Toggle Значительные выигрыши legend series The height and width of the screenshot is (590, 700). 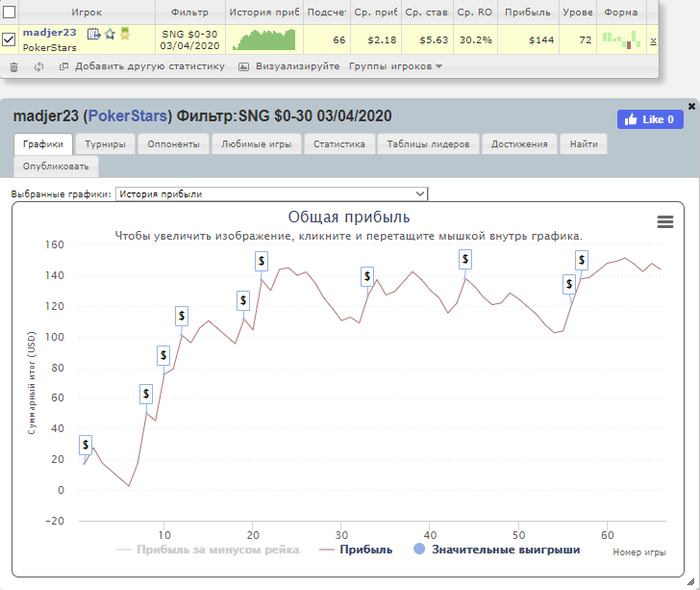click(x=497, y=550)
